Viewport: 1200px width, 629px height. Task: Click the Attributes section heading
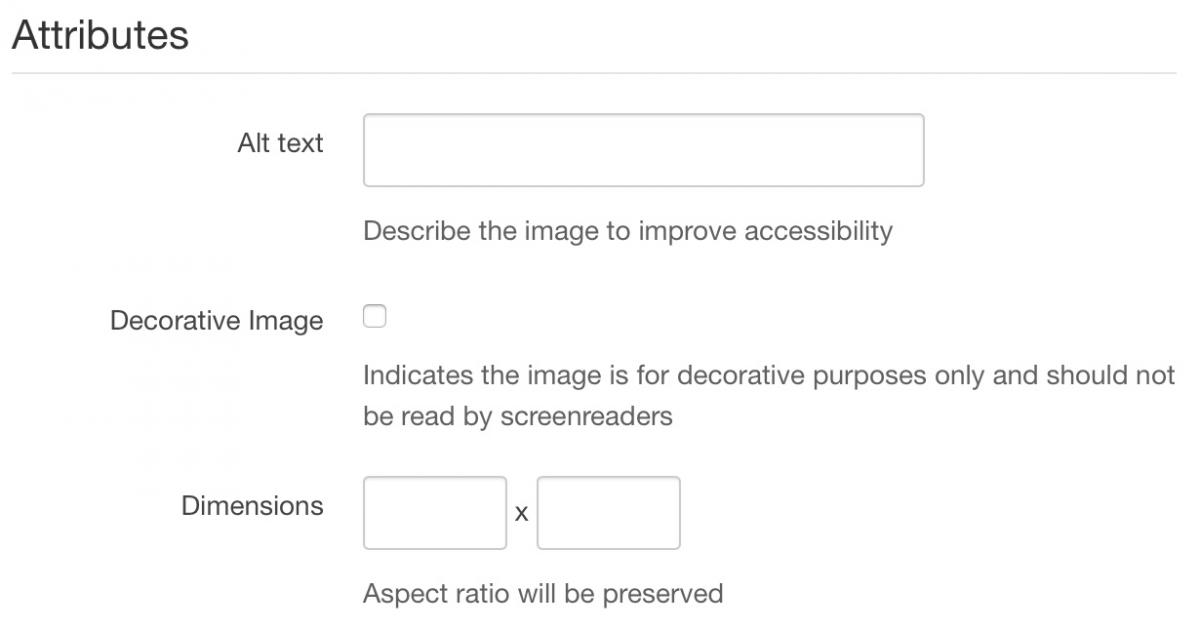[x=100, y=35]
